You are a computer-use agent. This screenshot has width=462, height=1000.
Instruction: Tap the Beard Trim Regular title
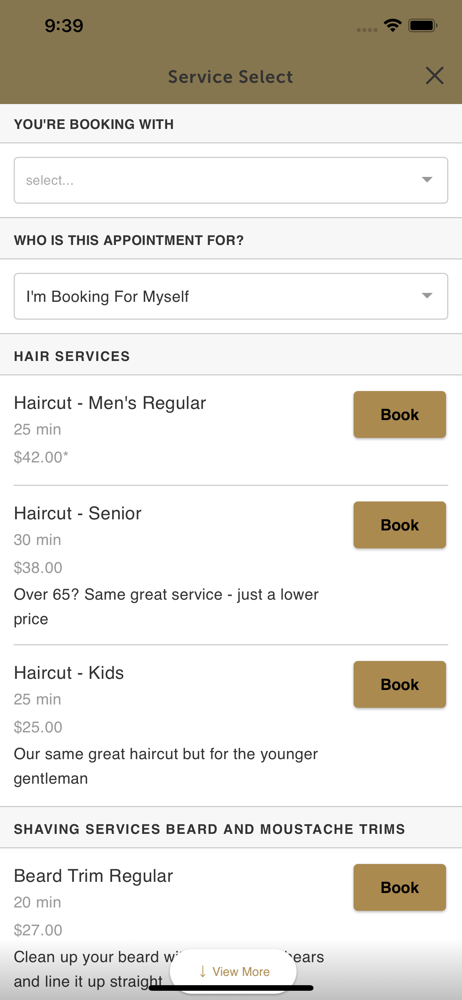tap(93, 876)
